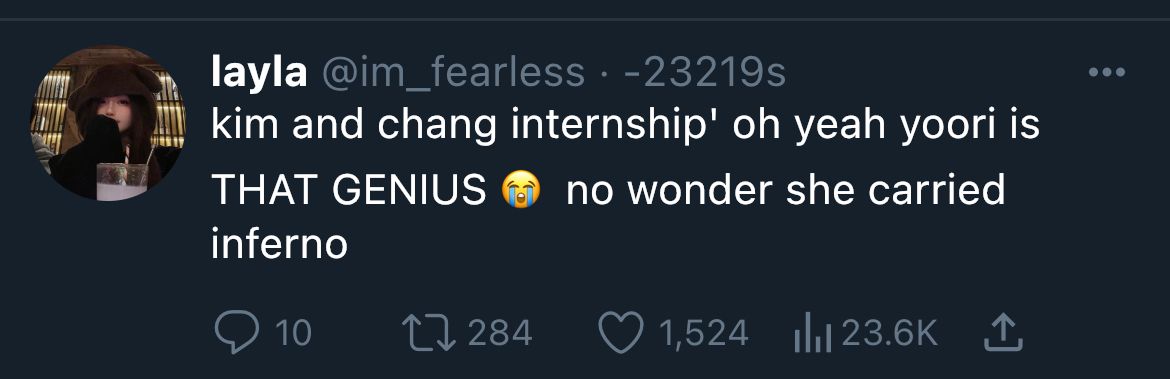Click the display name layla
This screenshot has width=1170, height=379.
(259, 73)
